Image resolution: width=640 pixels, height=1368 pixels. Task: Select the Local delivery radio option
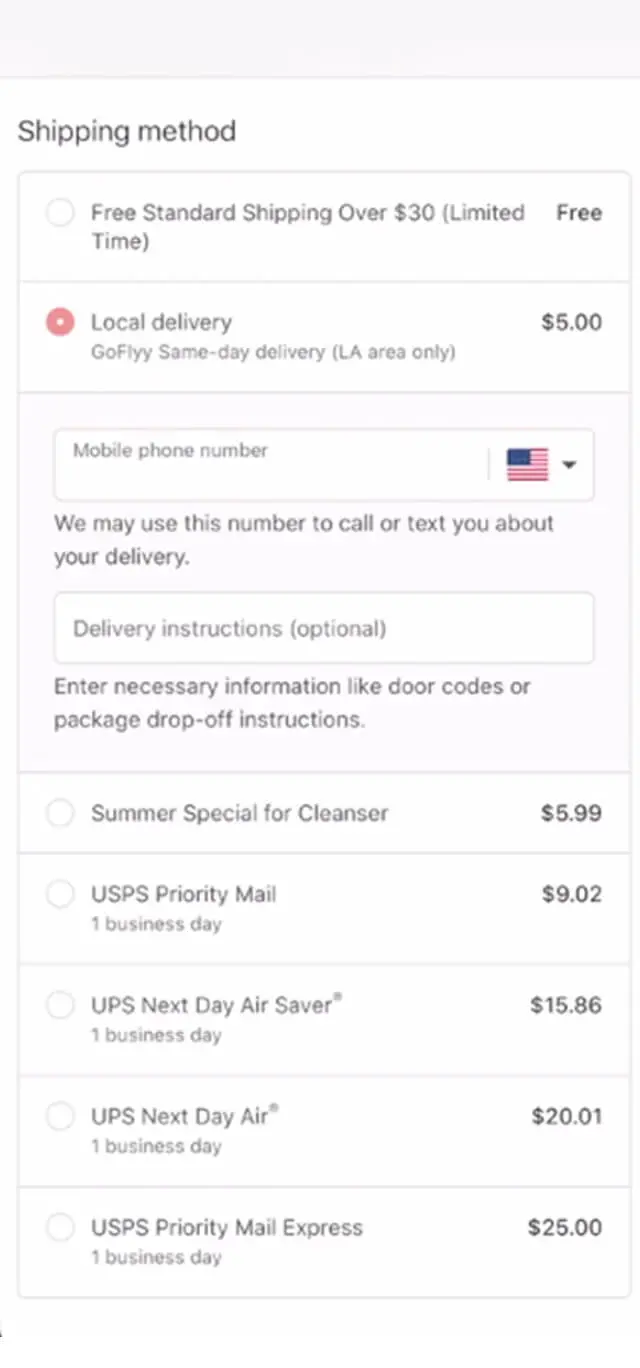(60, 322)
